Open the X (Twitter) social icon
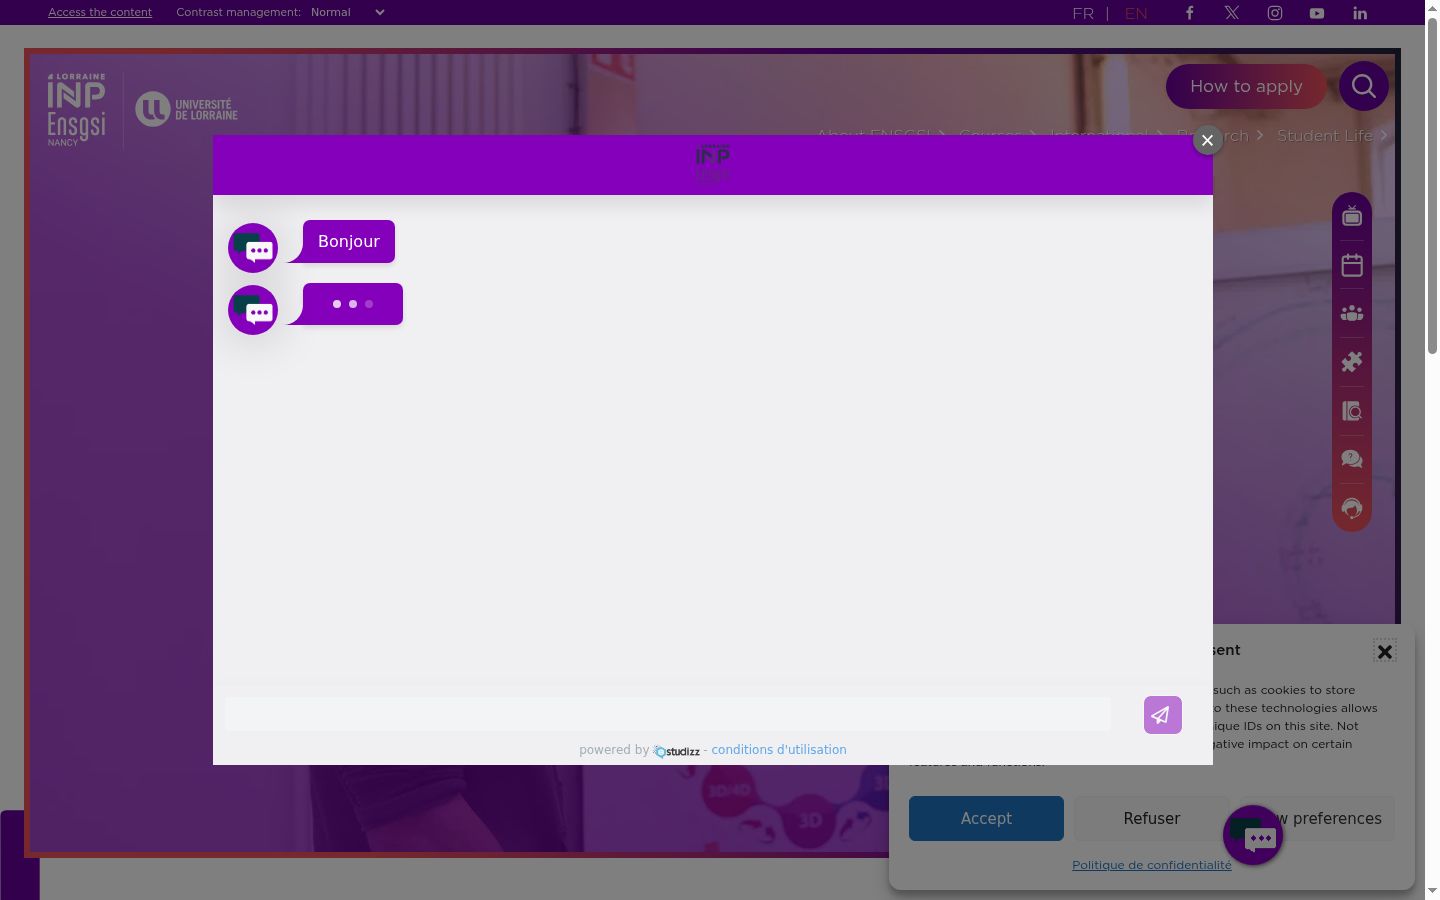 (x=1232, y=13)
